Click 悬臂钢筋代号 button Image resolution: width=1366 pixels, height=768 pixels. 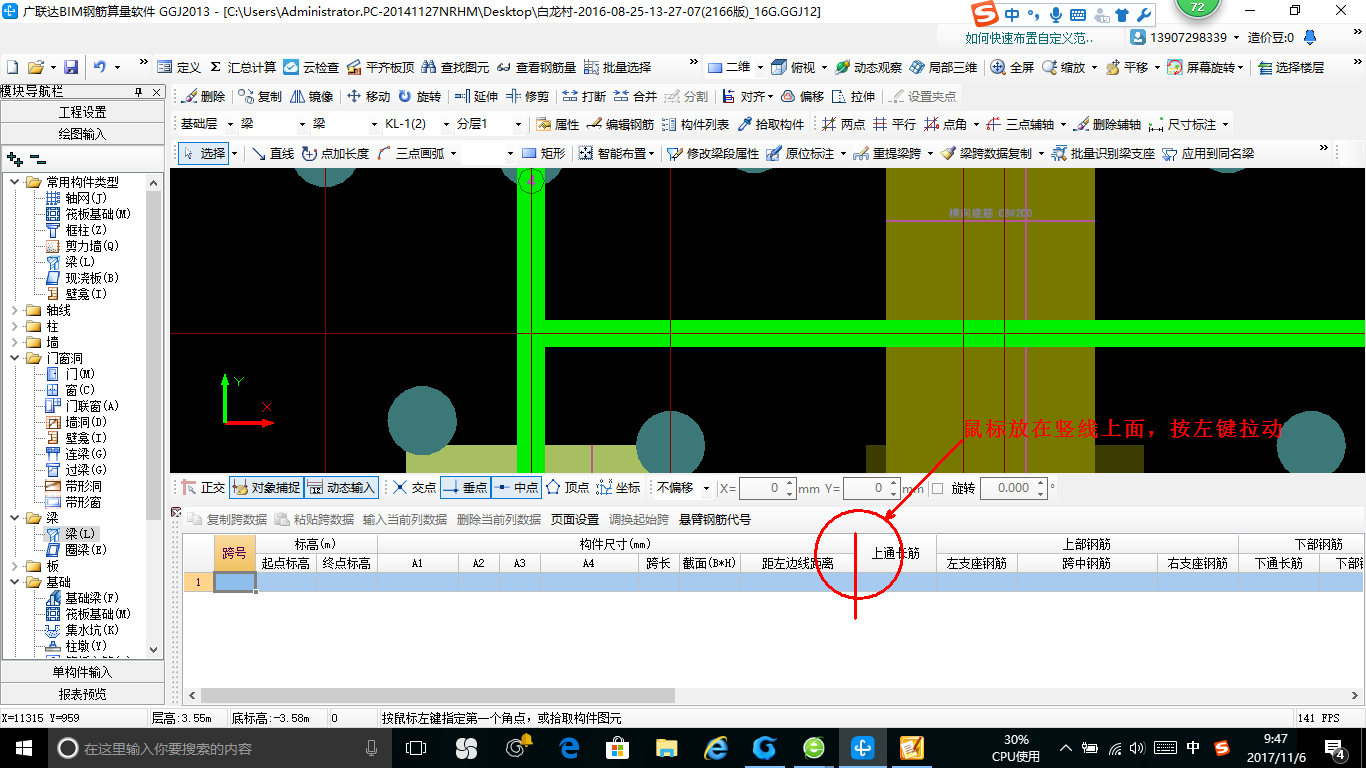click(715, 519)
